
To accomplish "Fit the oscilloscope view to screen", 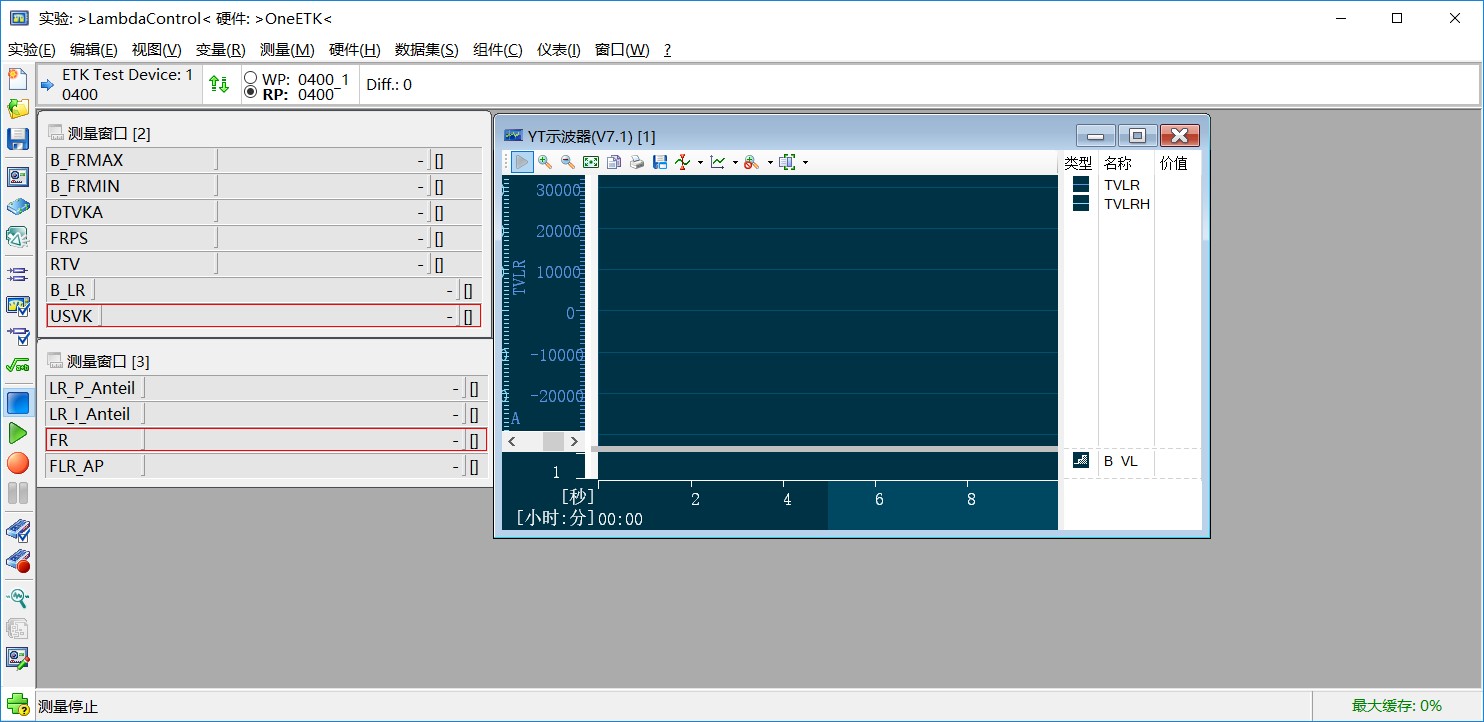I will point(590,161).
